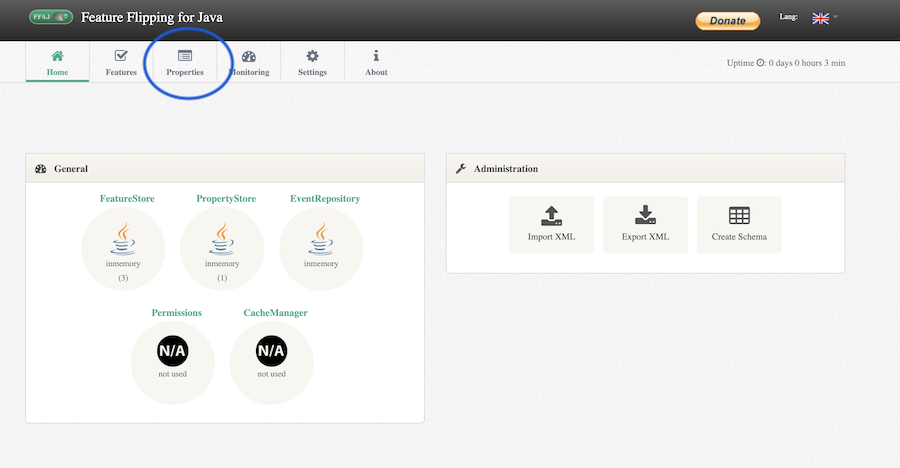Click the Donate button
This screenshot has width=900, height=468.
click(727, 20)
